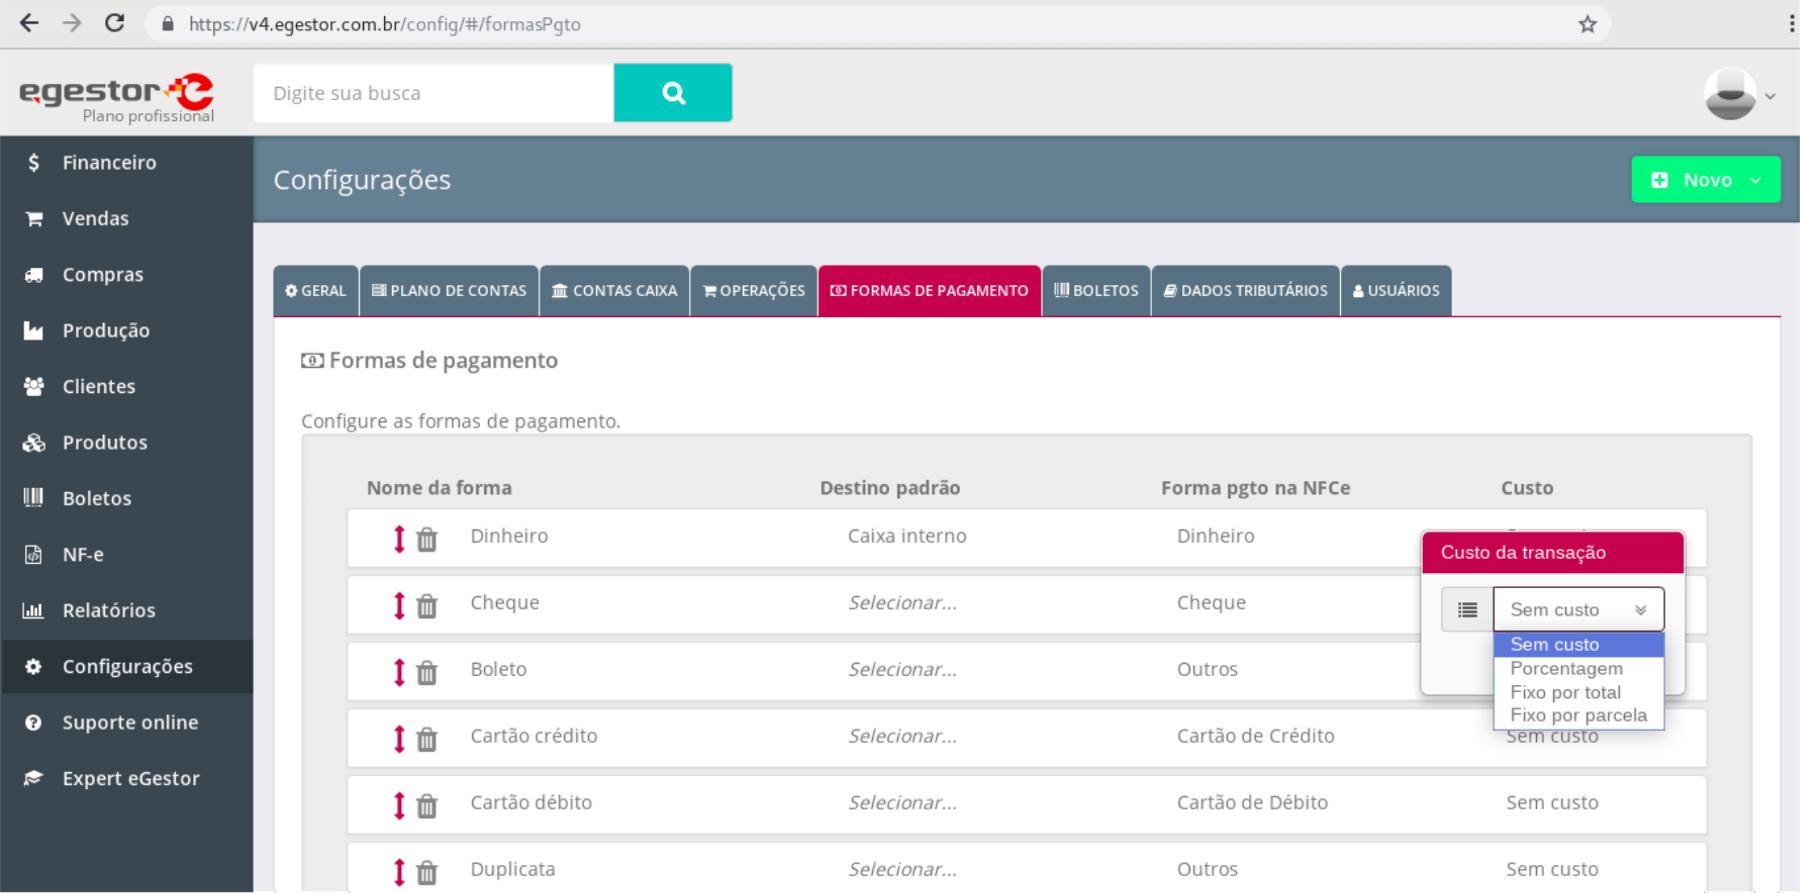Delete the Cartão débito row

click(x=427, y=806)
